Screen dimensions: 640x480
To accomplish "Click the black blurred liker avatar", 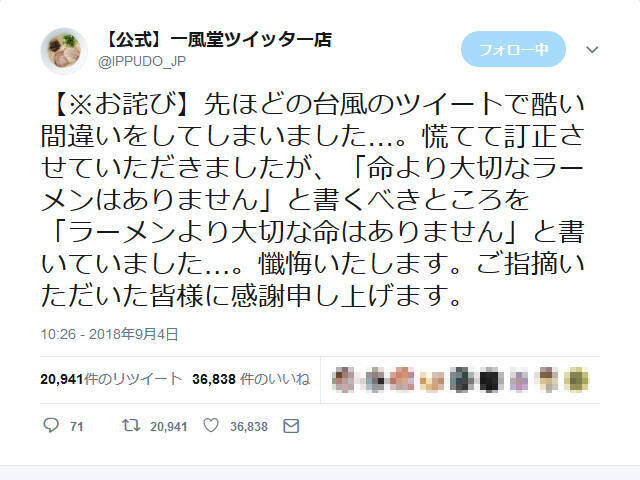I will point(490,380).
